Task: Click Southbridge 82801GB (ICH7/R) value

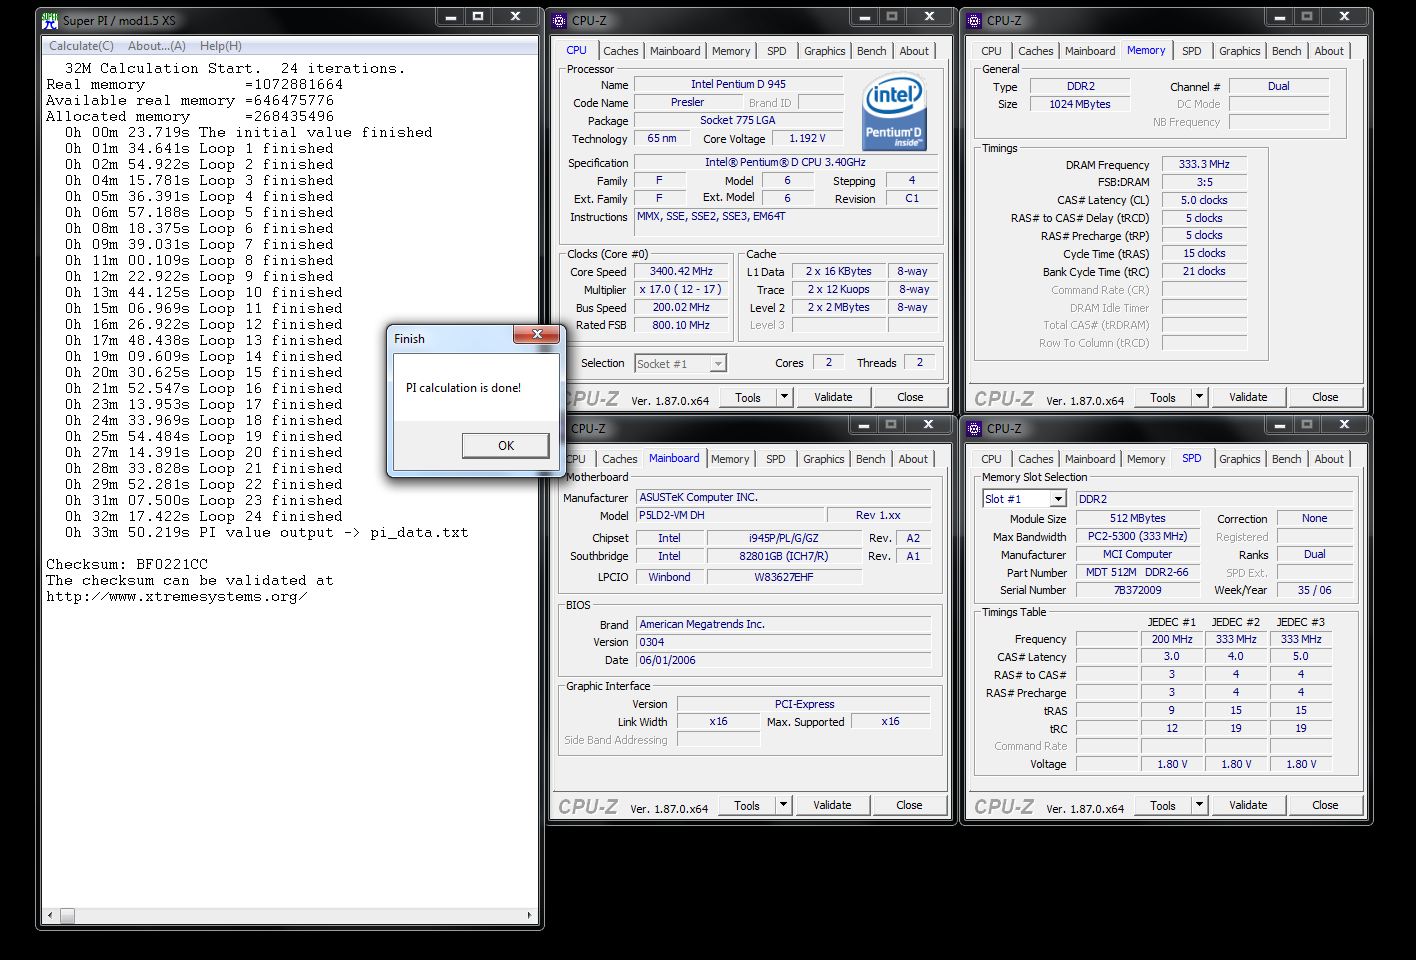Action: (x=784, y=556)
